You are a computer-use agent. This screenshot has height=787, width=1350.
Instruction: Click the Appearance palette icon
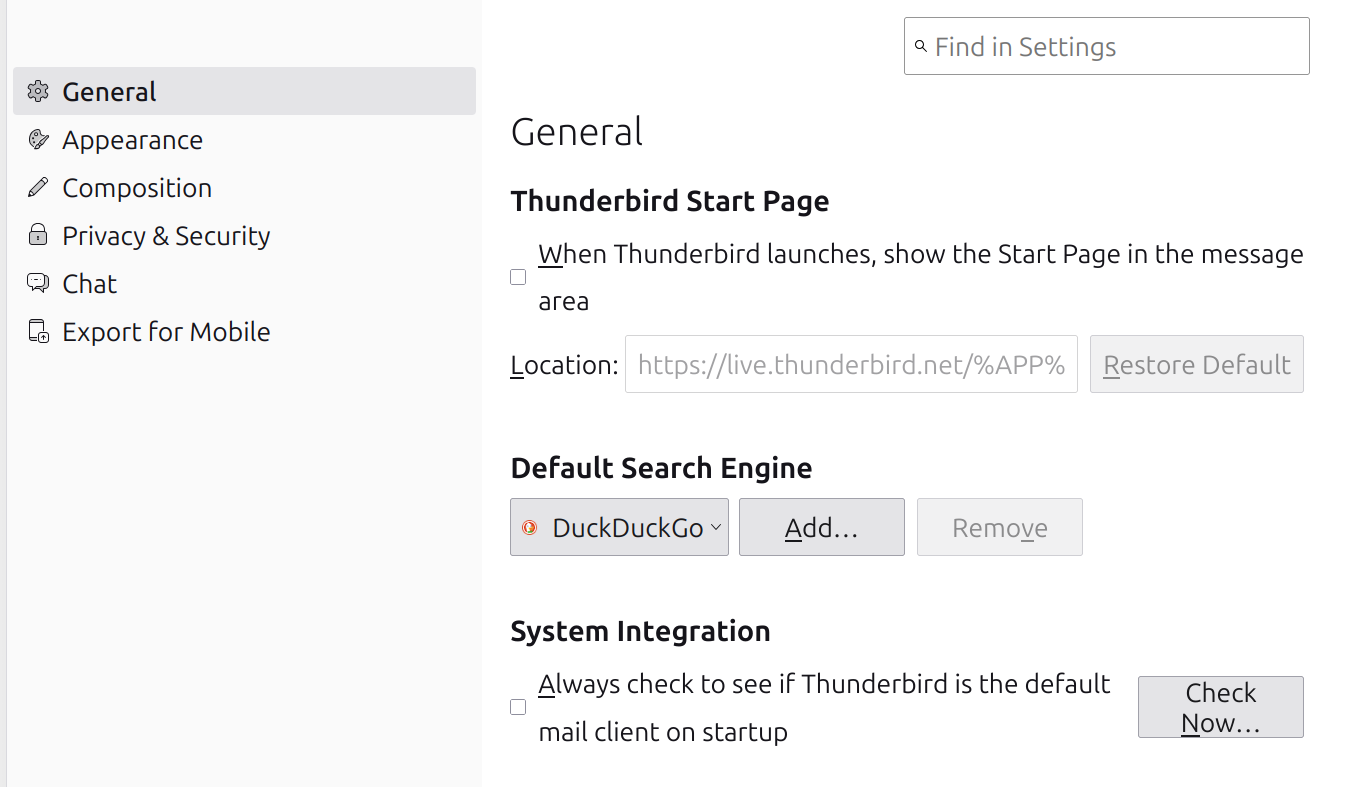(38, 139)
